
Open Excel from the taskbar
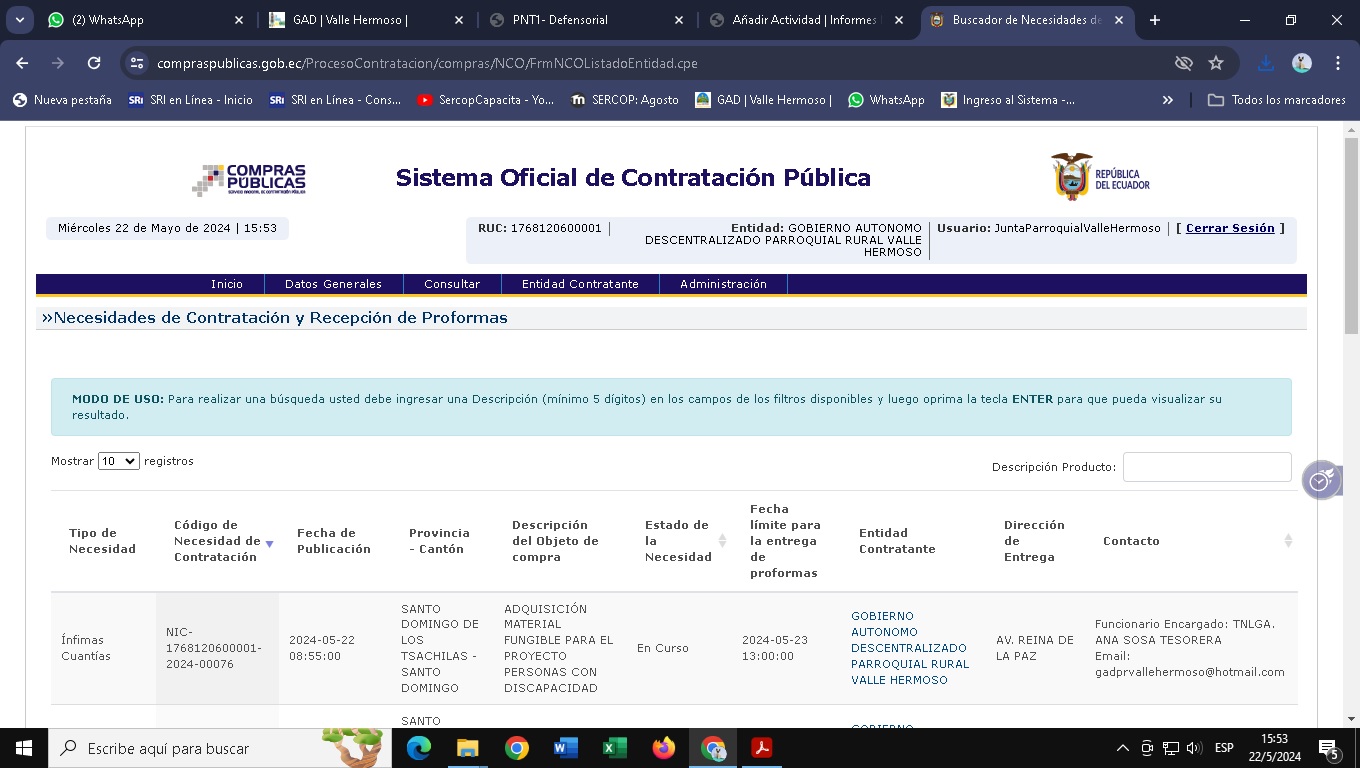point(614,748)
